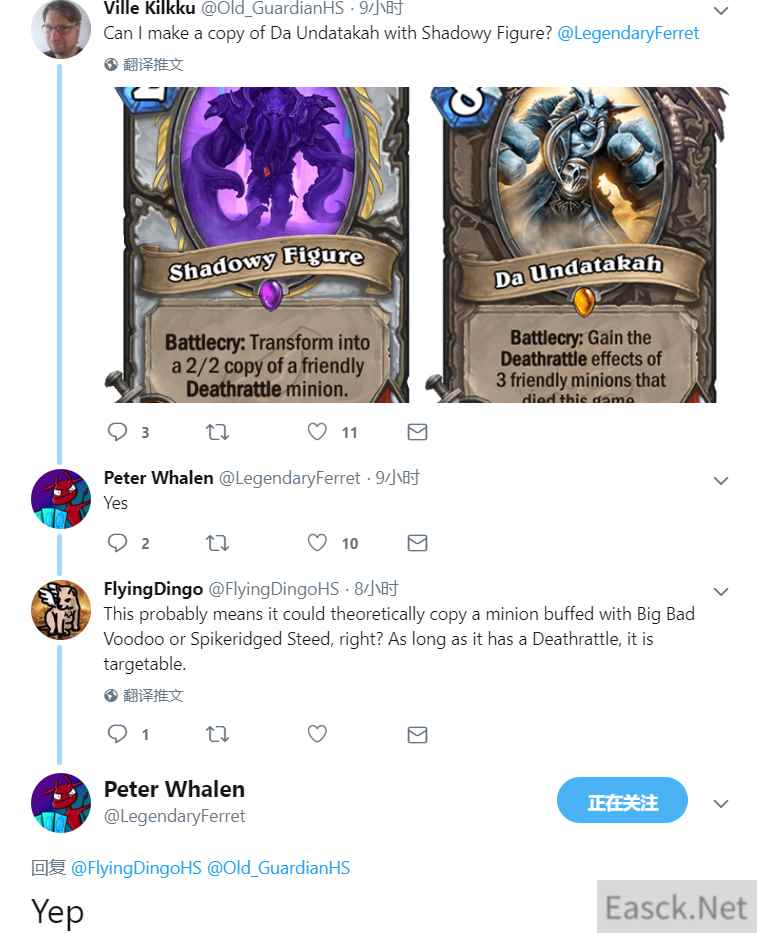Viewport: 757px width, 933px height.
Task: Retweet Peter Whalen's "Yes" reply
Action: point(217,543)
